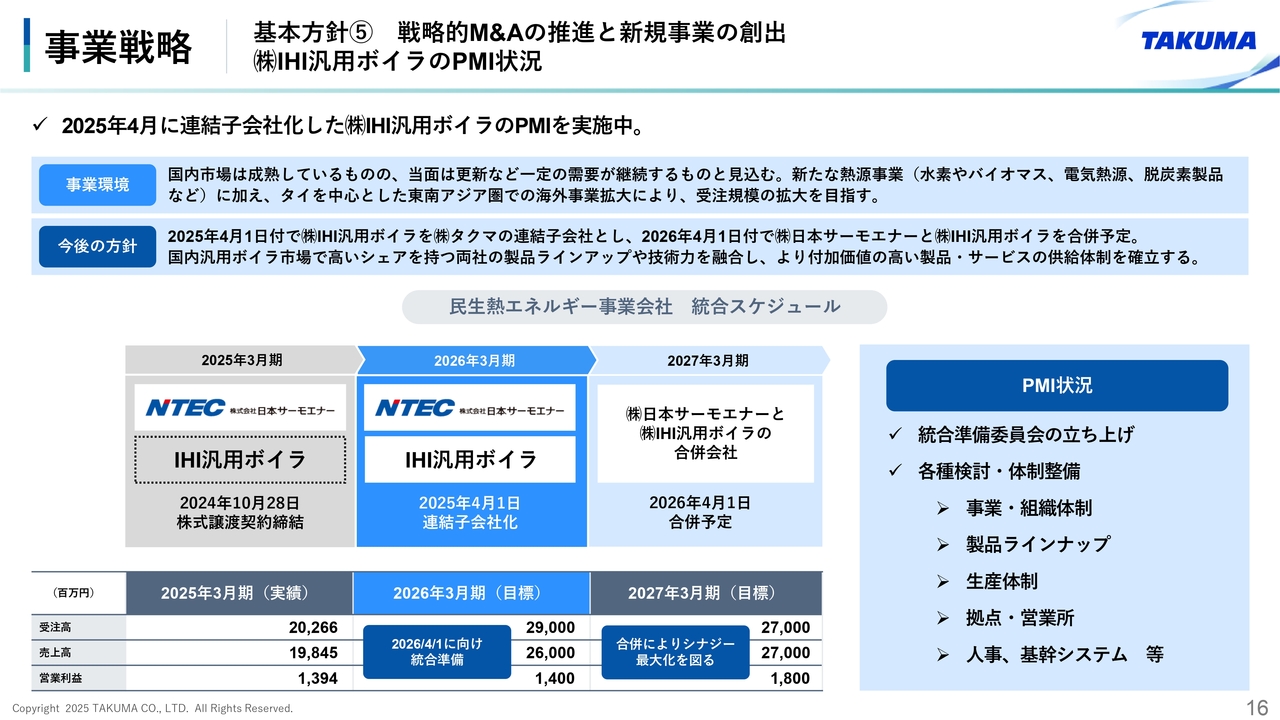The height and width of the screenshot is (720, 1280).
Task: Select the 2025年3月期 timeline chevron tab
Action: coord(240,360)
